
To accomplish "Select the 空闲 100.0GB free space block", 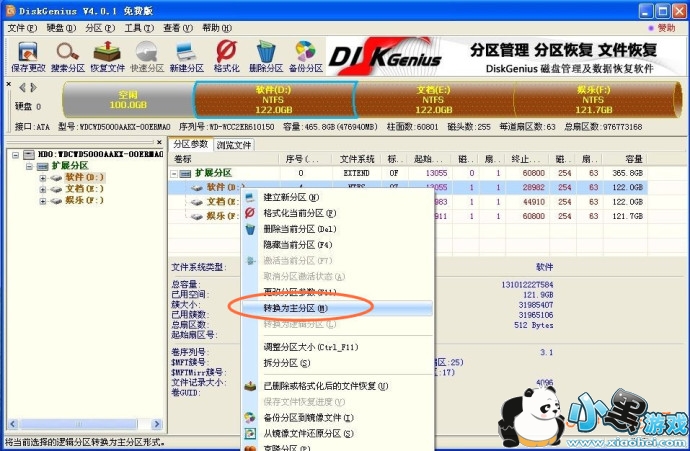I will tap(128, 100).
